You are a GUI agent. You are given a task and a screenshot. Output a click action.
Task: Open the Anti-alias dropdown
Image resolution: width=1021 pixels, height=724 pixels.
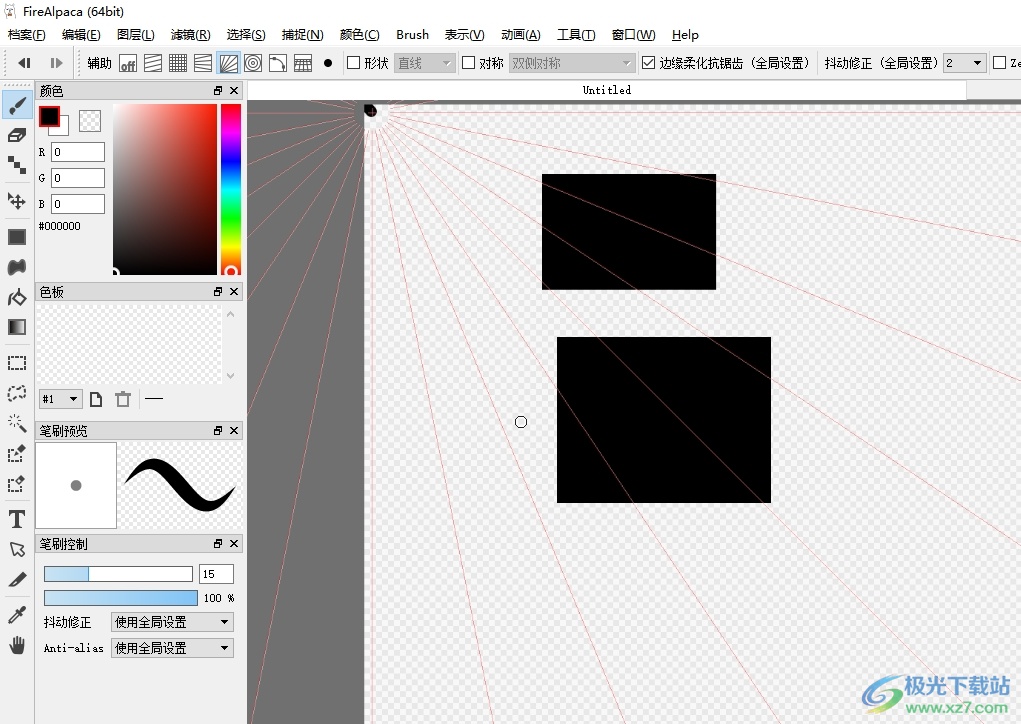(172, 648)
